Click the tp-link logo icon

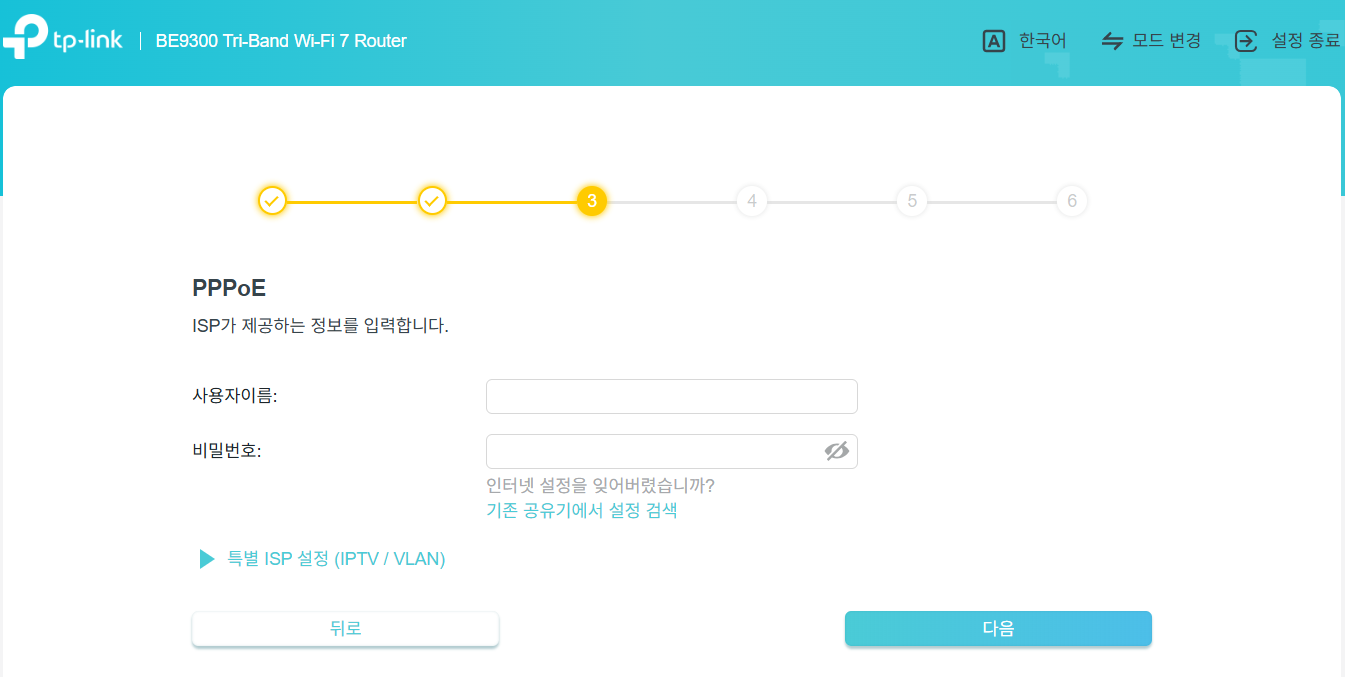coord(24,39)
